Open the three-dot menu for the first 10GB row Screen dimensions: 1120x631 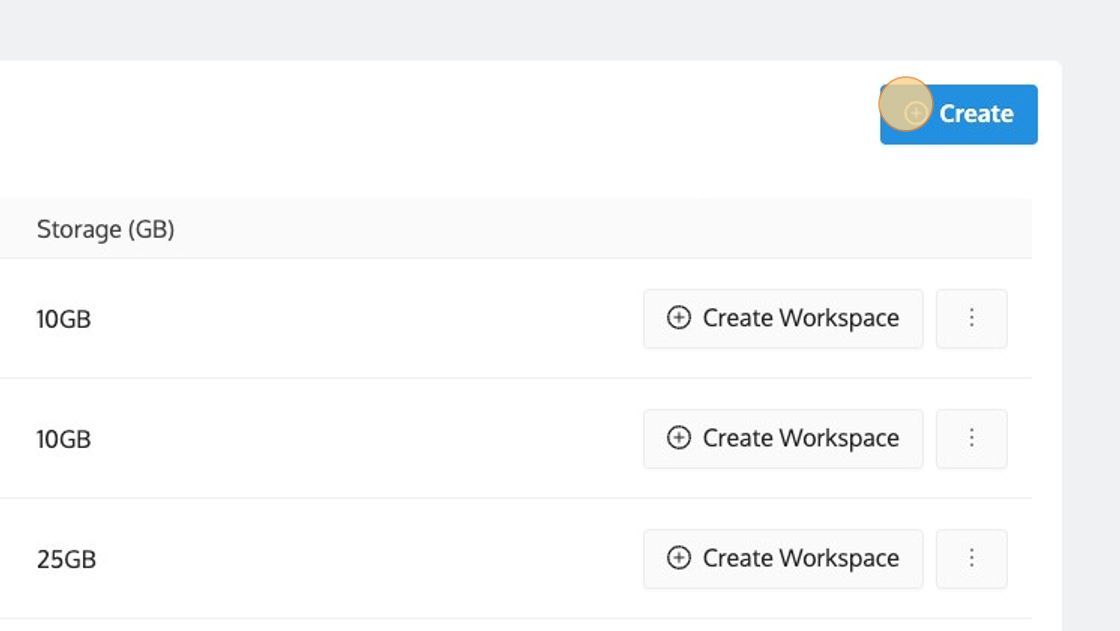(x=971, y=319)
